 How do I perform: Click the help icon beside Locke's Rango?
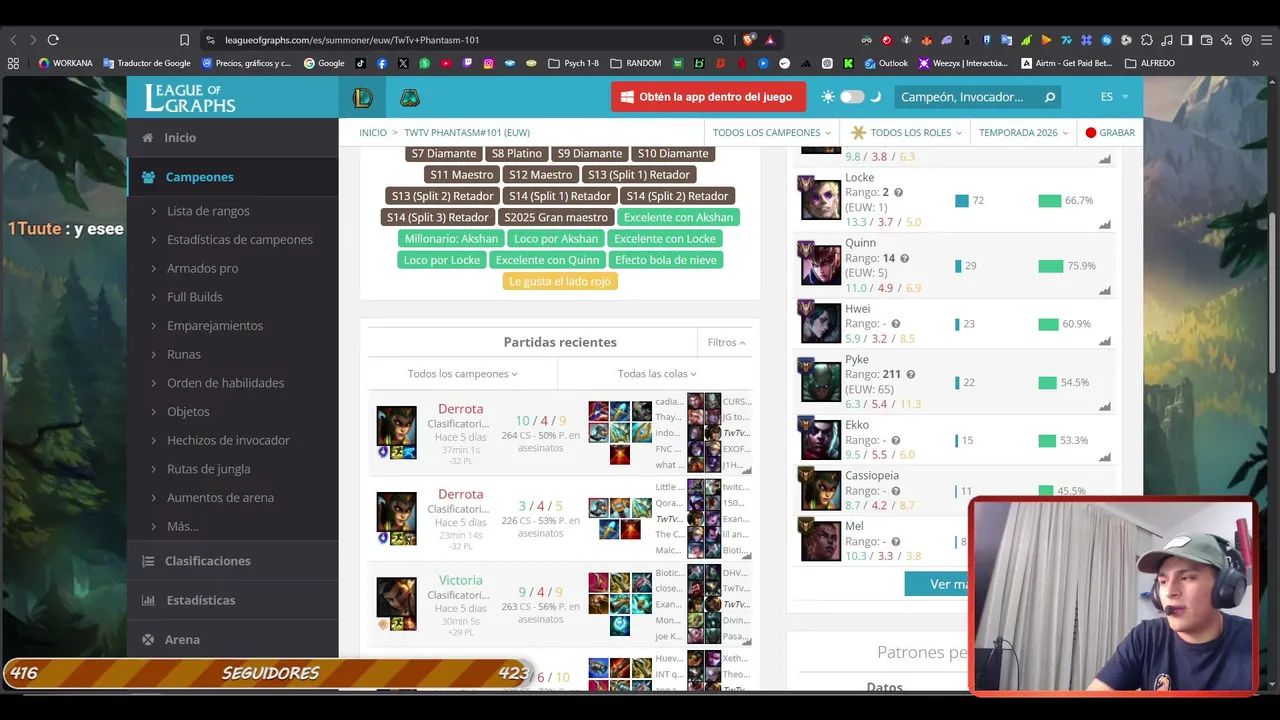click(x=898, y=193)
